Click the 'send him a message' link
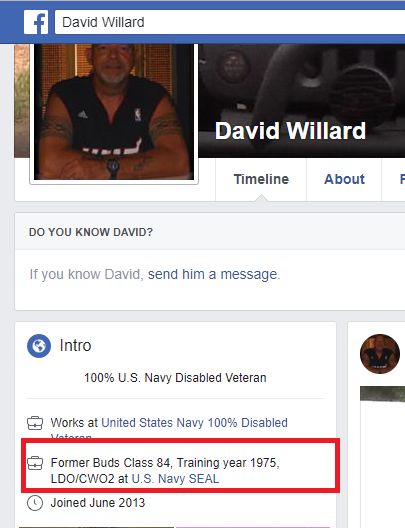This screenshot has width=405, height=528. click(x=212, y=274)
